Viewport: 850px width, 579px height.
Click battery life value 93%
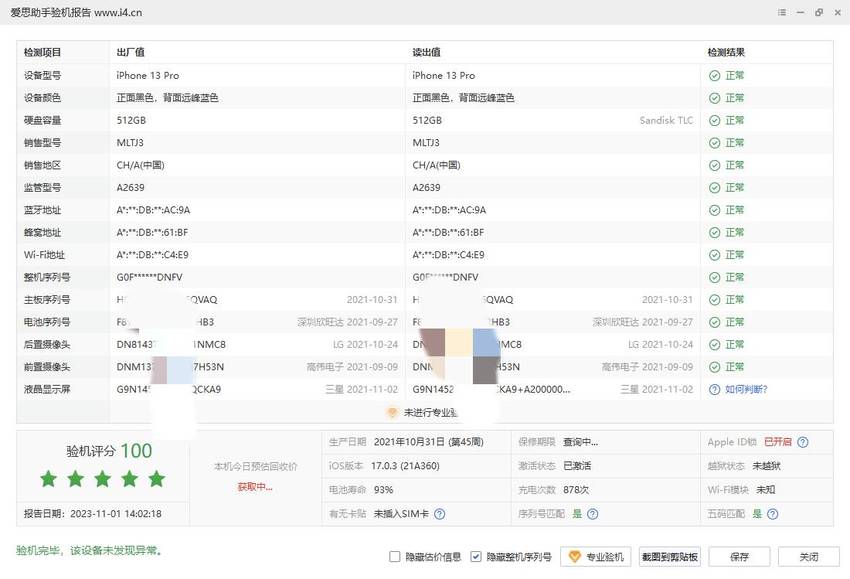[383, 490]
